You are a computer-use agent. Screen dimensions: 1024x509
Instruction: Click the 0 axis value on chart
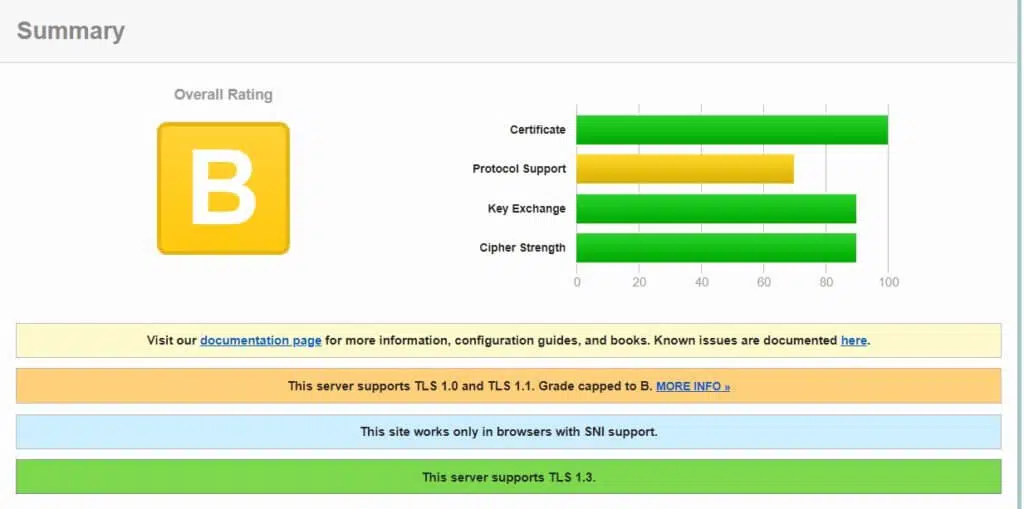[577, 282]
